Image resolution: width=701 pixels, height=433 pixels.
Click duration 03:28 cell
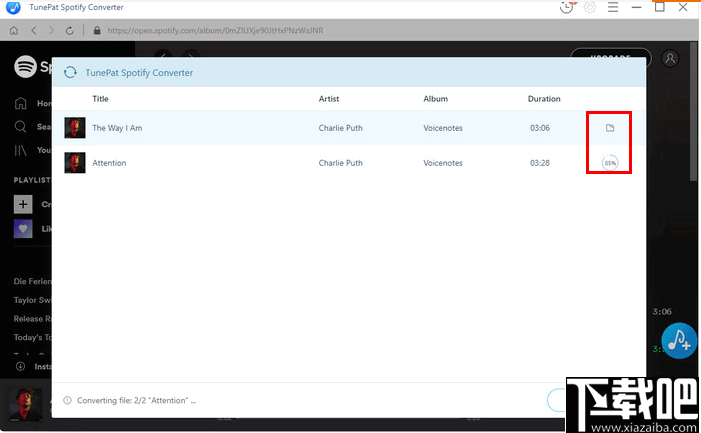[x=540, y=163]
